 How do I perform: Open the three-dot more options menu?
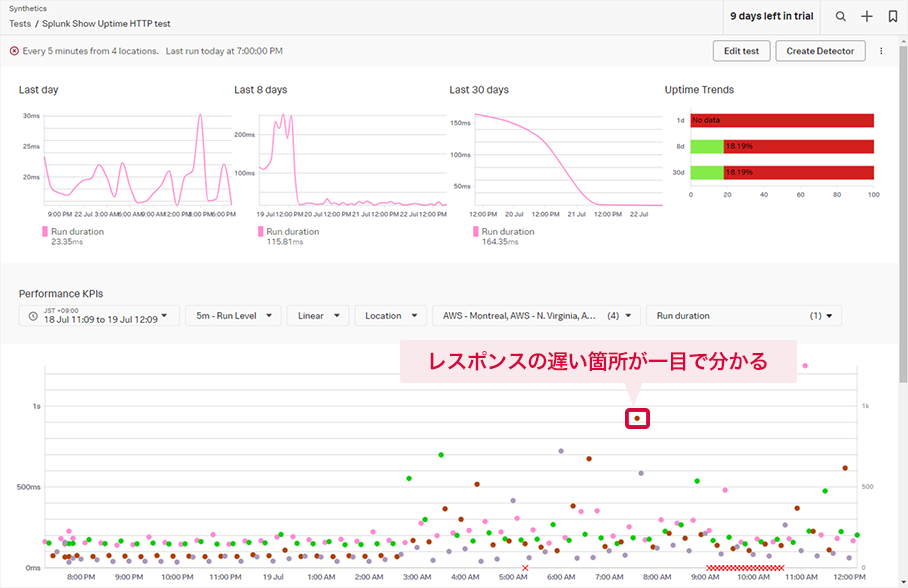[881, 51]
